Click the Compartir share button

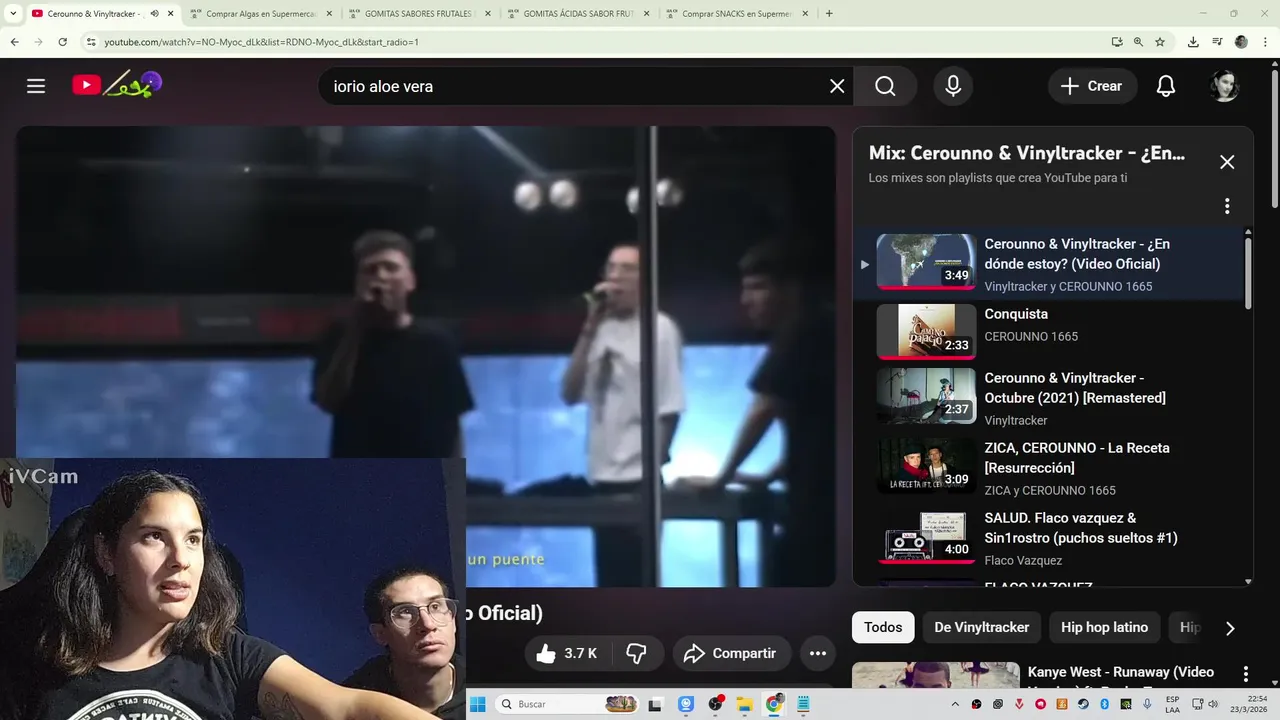[730, 653]
